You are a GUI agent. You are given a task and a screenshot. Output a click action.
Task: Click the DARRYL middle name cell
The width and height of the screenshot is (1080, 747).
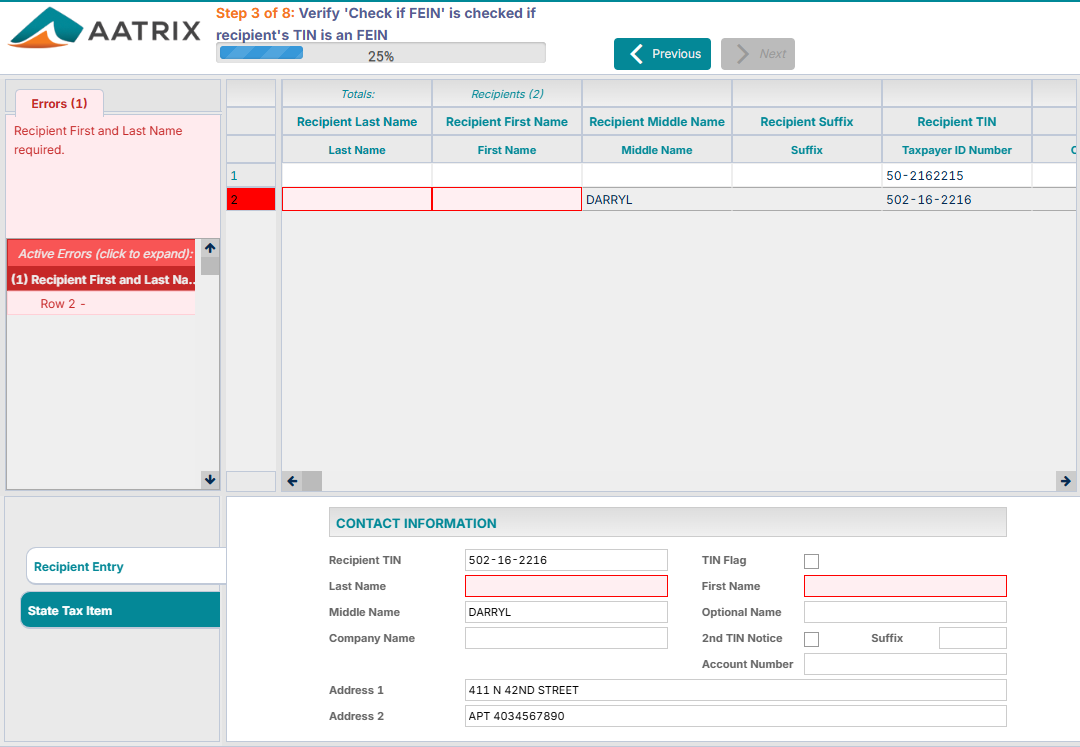tap(657, 200)
